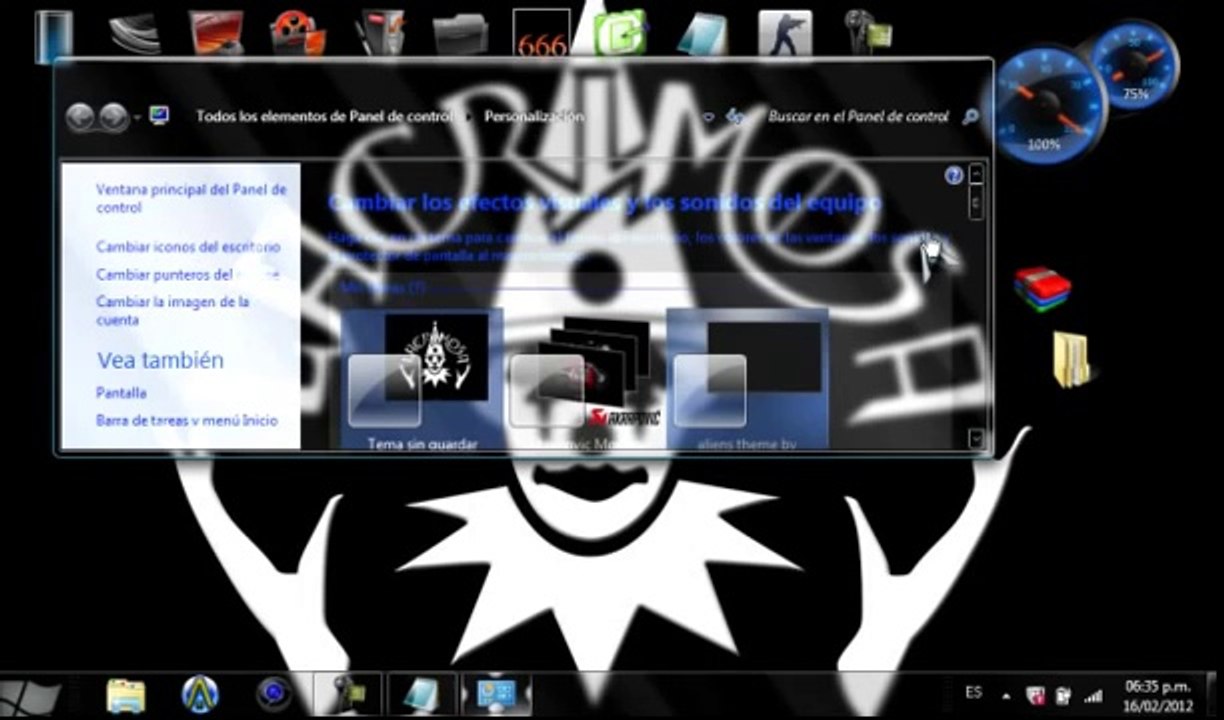The height and width of the screenshot is (720, 1224).
Task: Click the search magnifier icon
Action: tap(969, 117)
